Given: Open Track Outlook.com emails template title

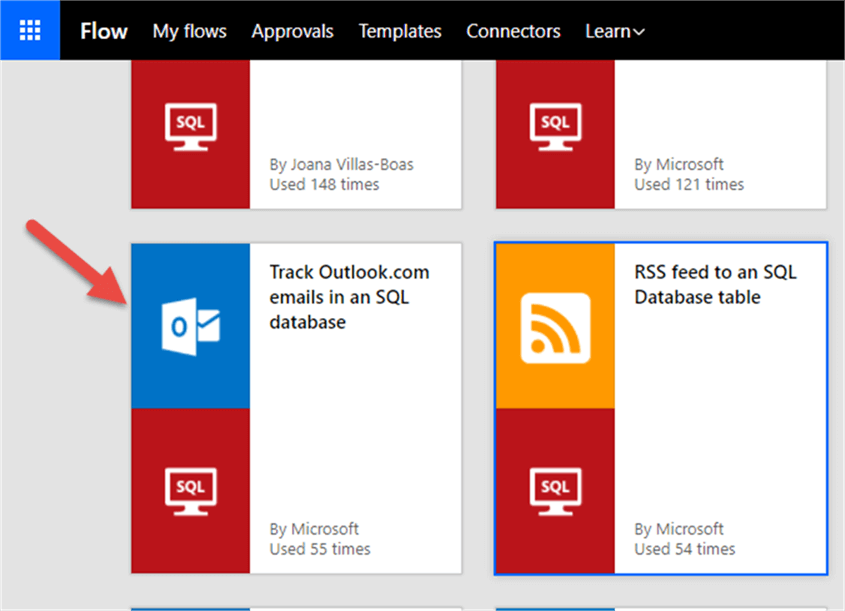Looking at the screenshot, I should click(x=349, y=297).
